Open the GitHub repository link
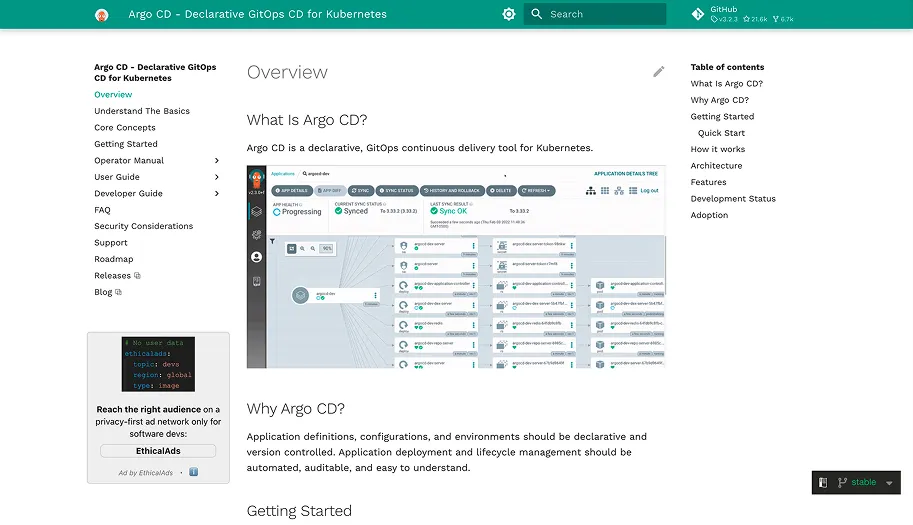The image size is (913, 525). pos(742,14)
